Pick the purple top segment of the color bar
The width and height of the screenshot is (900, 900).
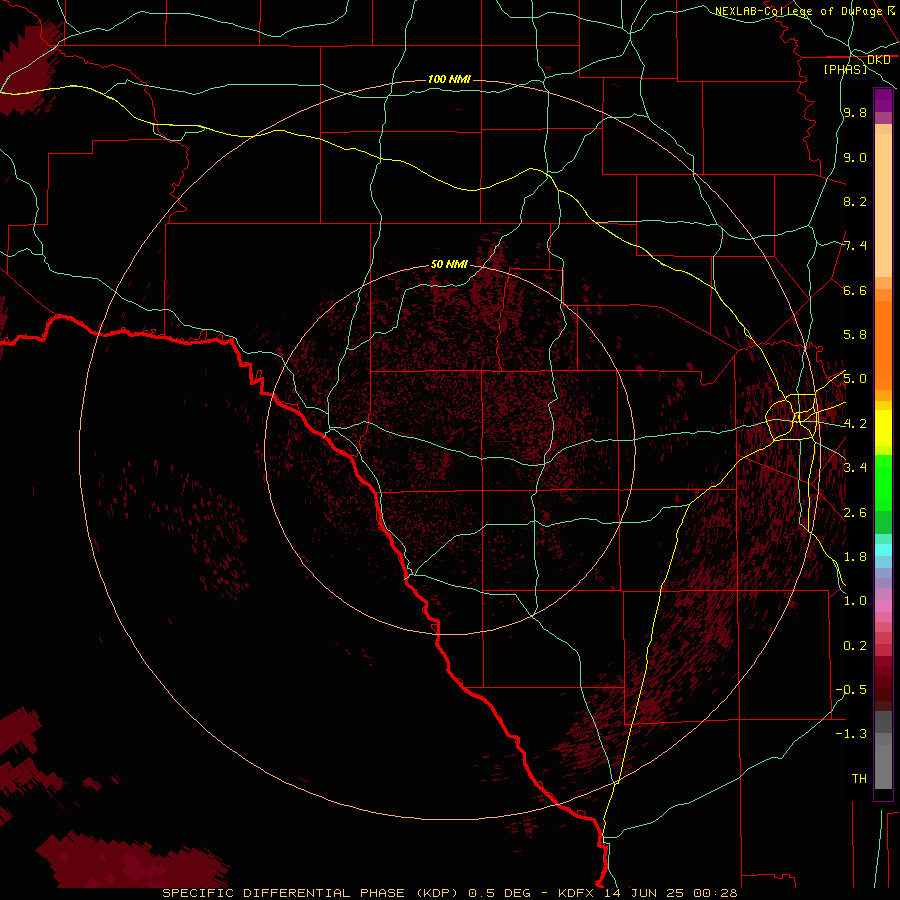[x=883, y=100]
